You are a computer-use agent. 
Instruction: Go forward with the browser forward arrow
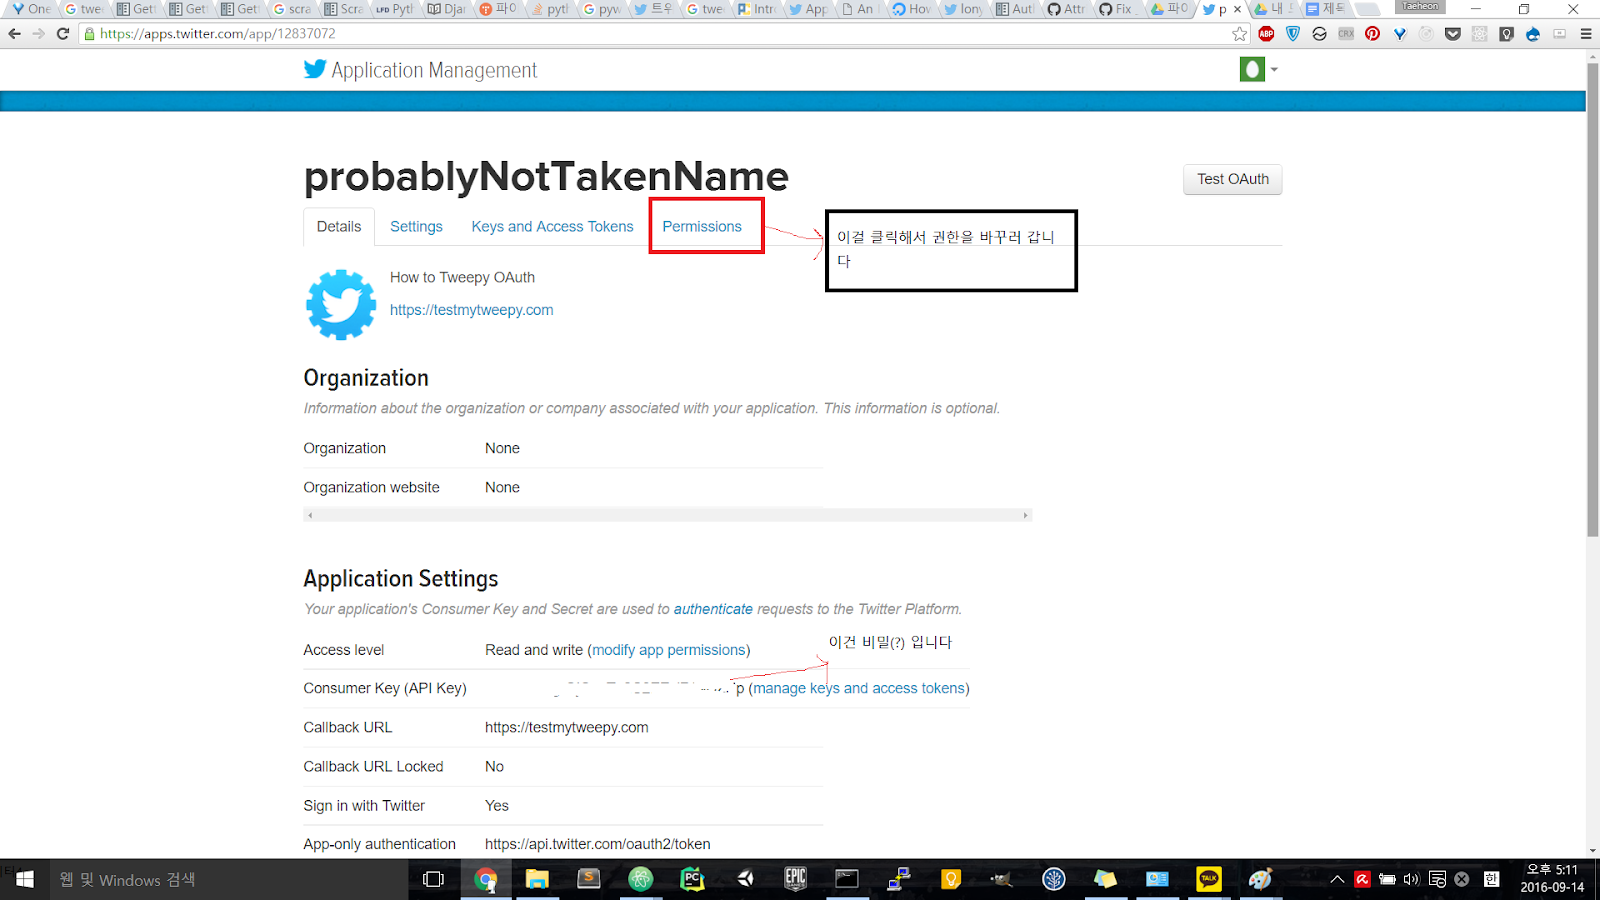click(x=38, y=33)
